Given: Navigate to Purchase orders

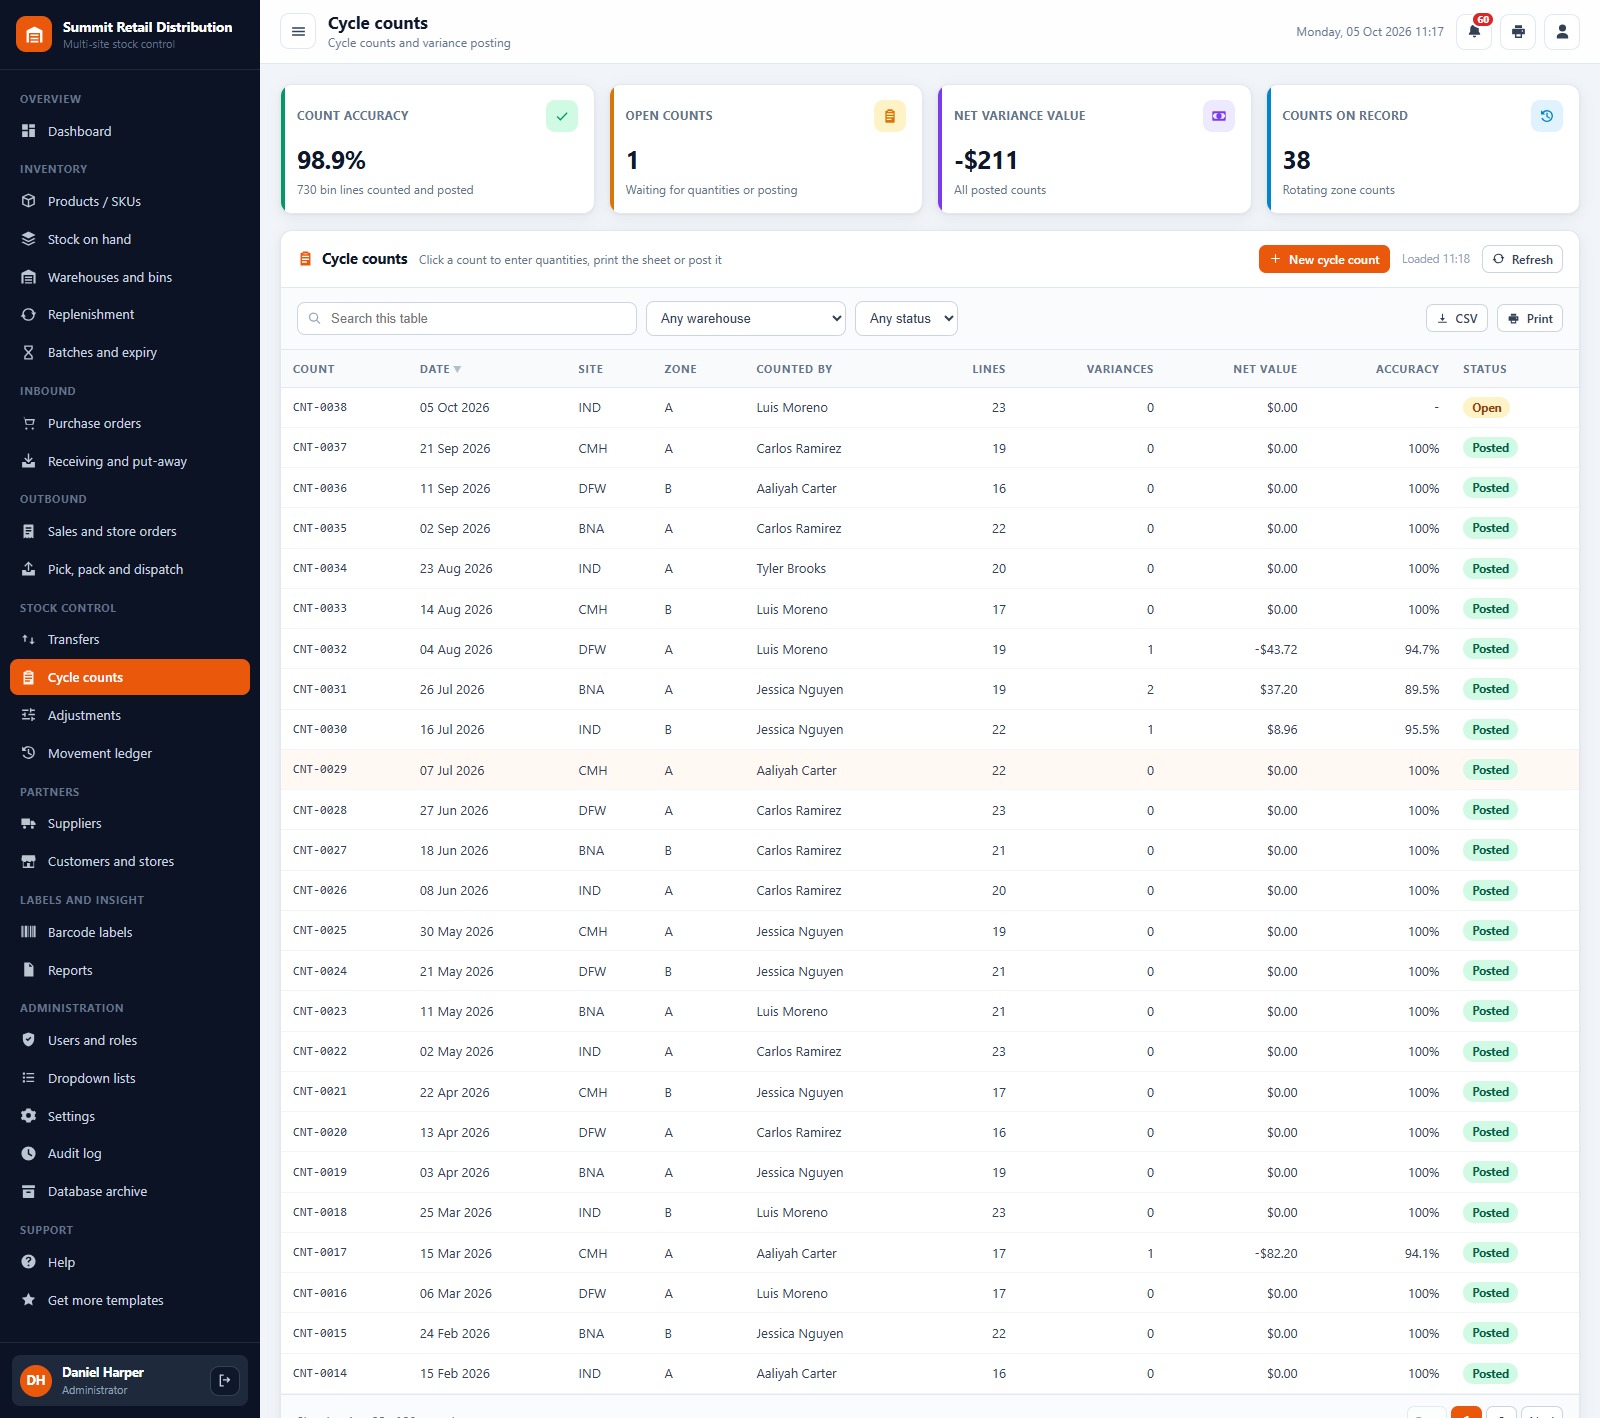Looking at the screenshot, I should tap(130, 423).
